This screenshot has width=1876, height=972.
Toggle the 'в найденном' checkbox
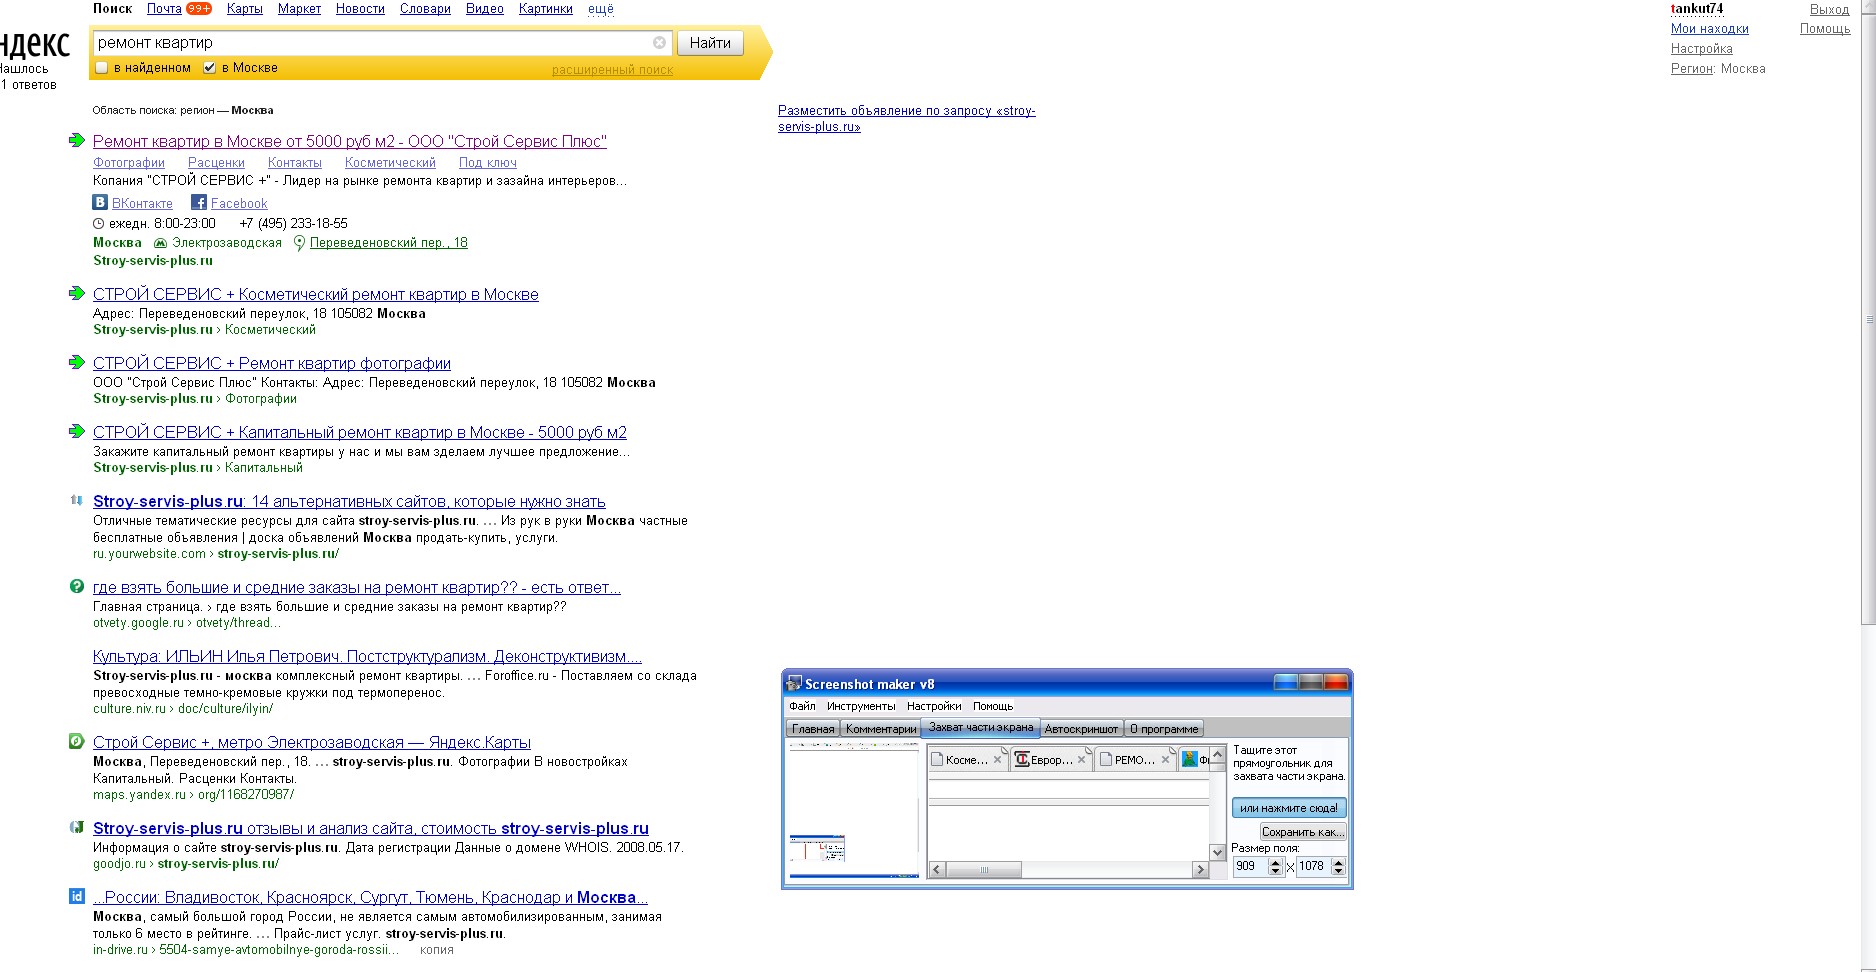pos(101,68)
